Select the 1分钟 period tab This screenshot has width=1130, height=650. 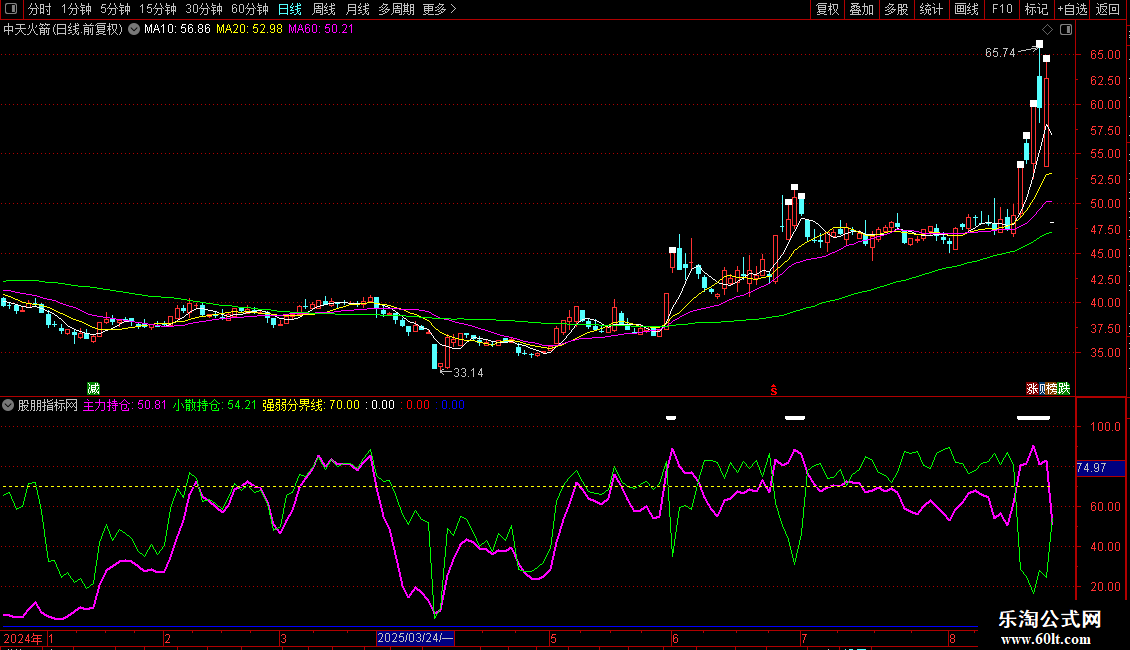click(76, 9)
